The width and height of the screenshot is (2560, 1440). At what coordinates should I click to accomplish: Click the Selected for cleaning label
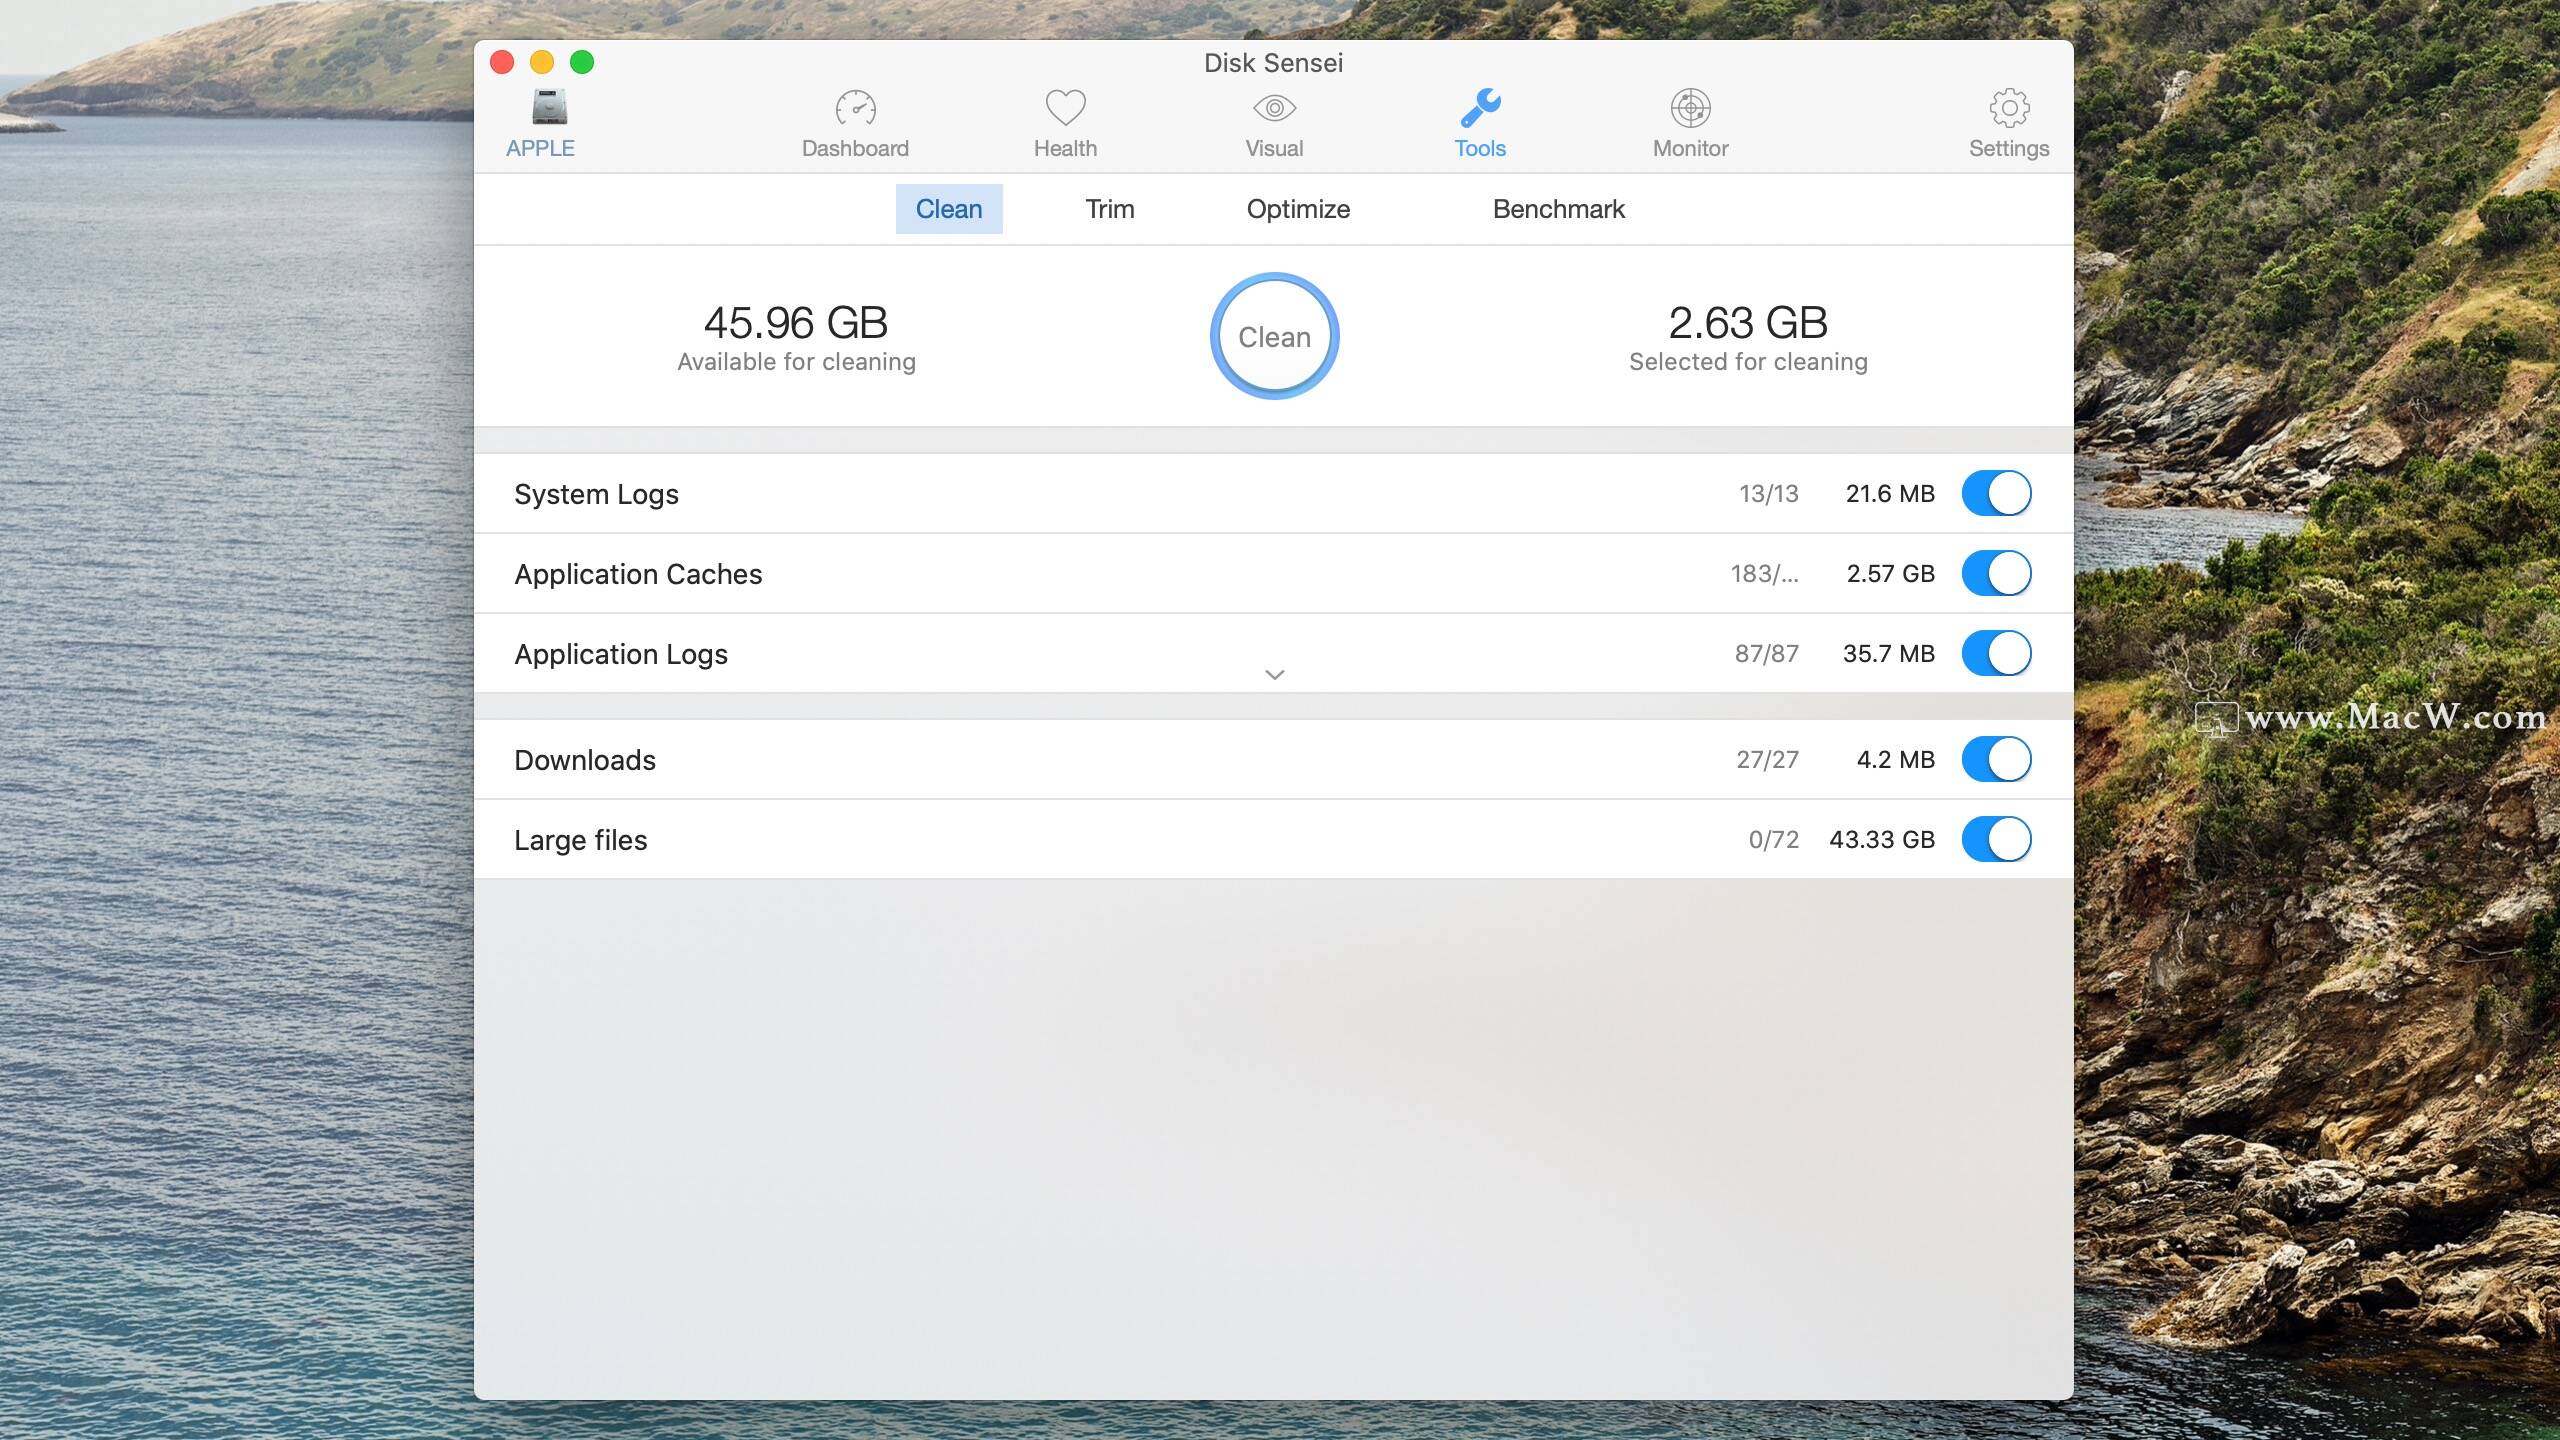[1748, 361]
